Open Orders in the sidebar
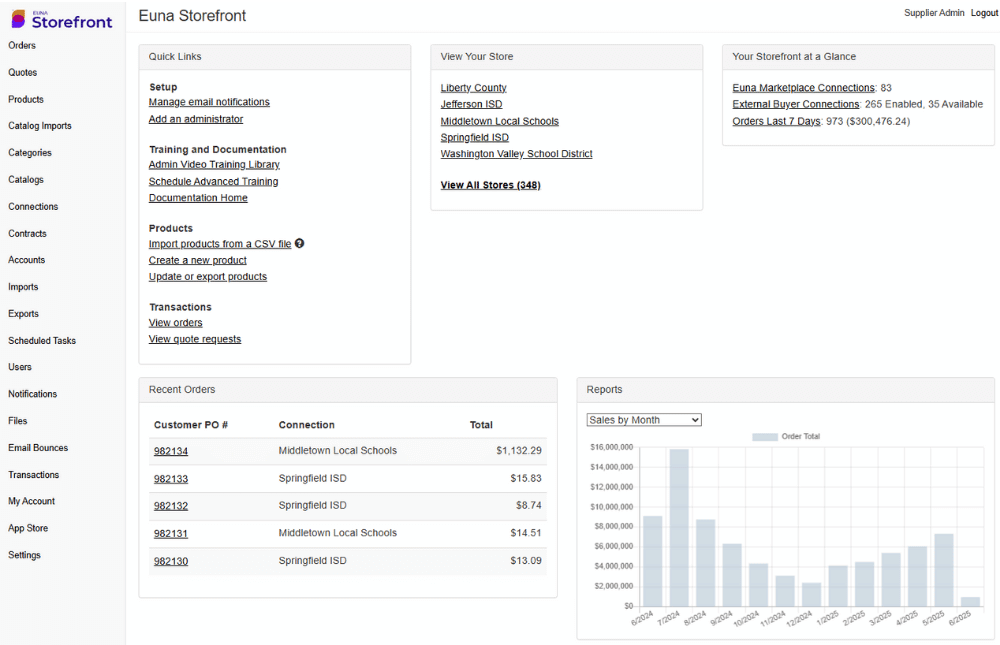This screenshot has width=1000, height=645. coord(22,45)
